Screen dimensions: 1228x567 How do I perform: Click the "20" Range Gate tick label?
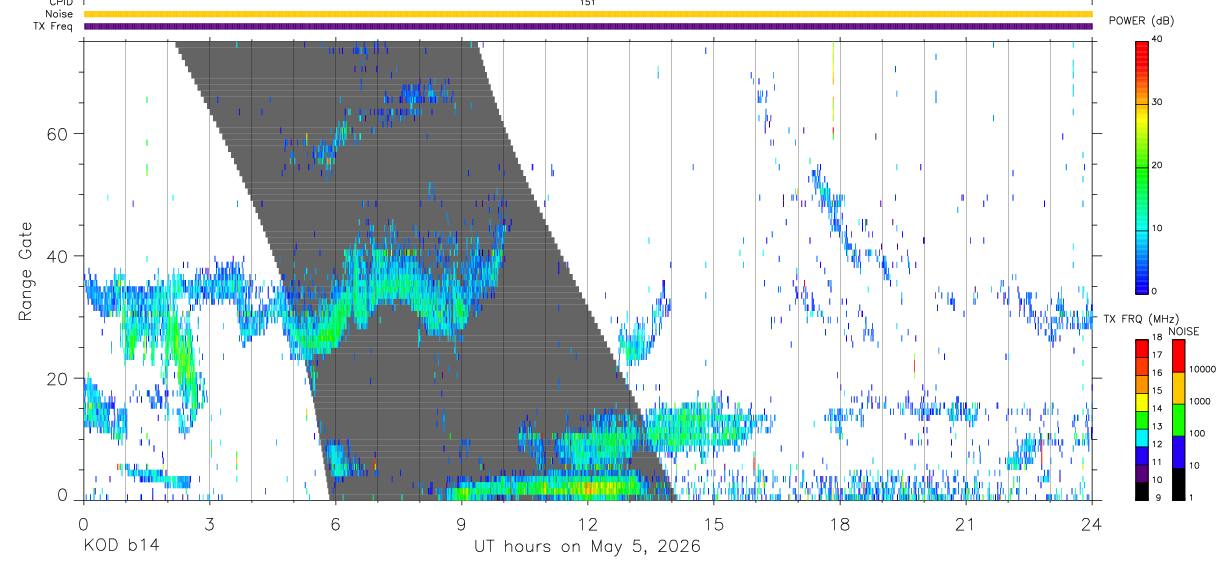click(x=59, y=379)
